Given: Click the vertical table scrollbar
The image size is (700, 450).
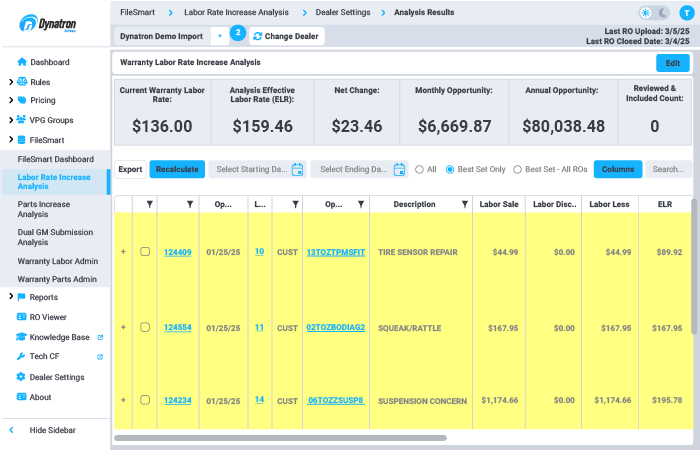Looking at the screenshot, I should [695, 266].
